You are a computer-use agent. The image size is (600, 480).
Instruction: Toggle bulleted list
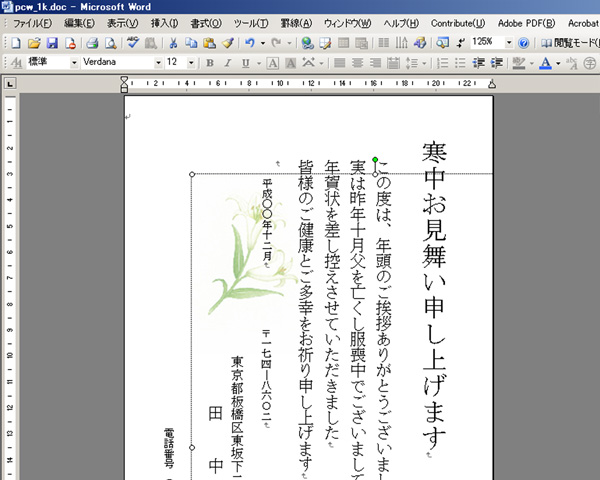click(x=460, y=63)
